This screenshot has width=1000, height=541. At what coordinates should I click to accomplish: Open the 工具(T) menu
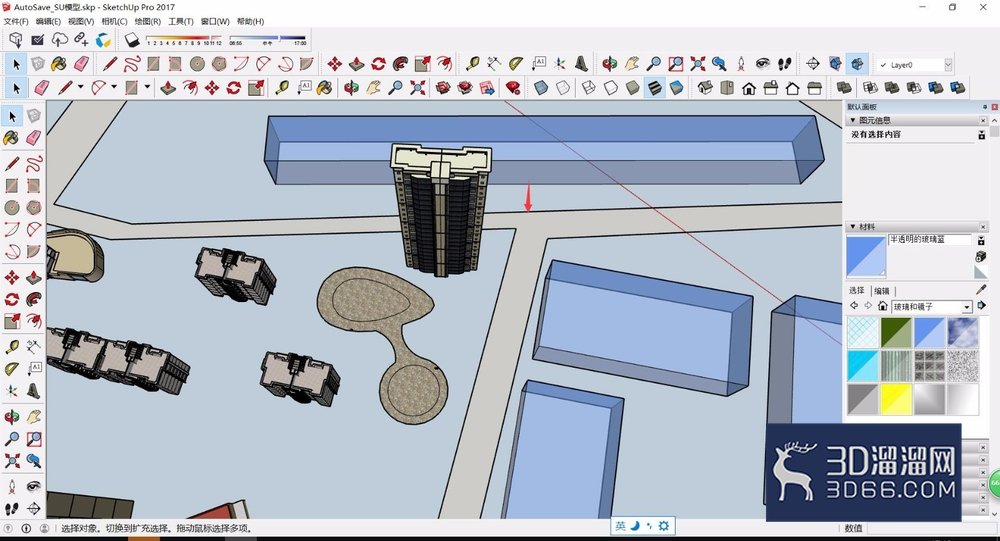click(x=180, y=21)
